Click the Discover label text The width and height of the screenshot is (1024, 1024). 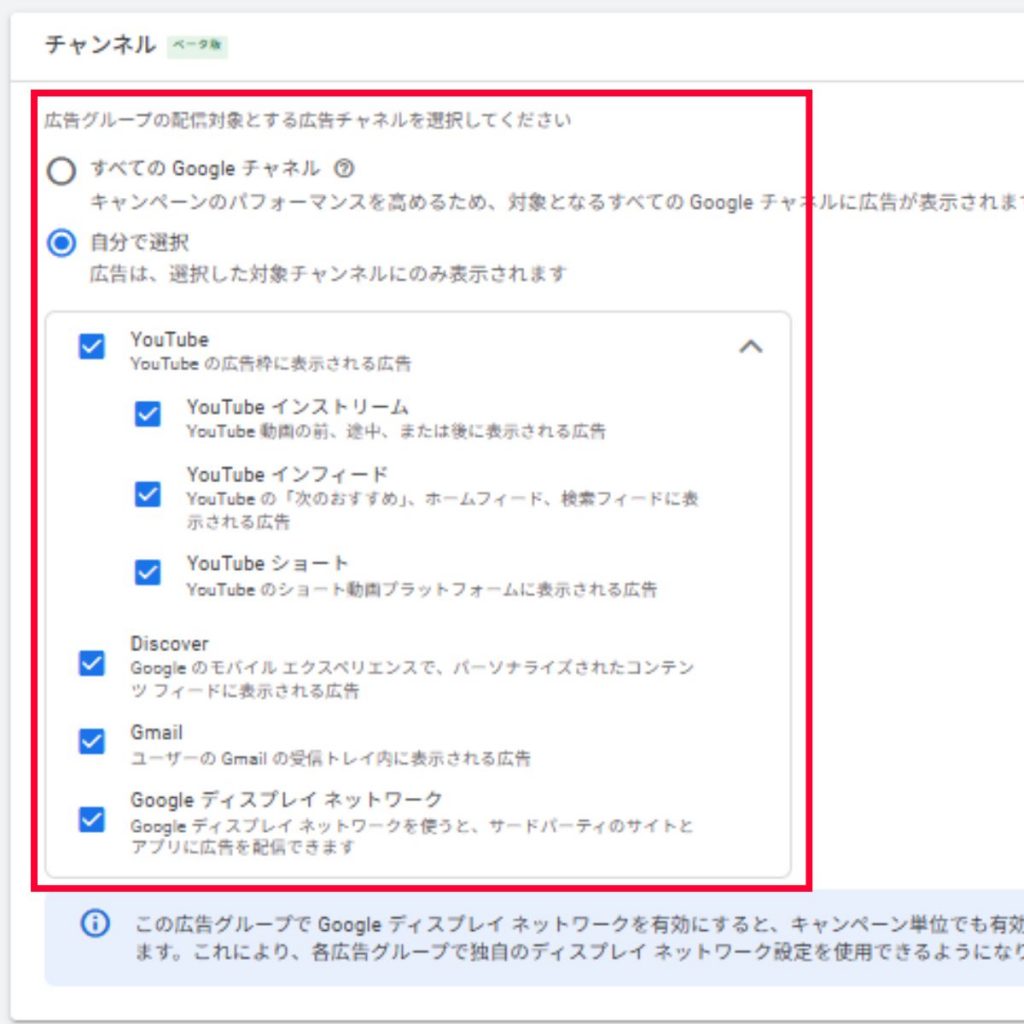click(x=170, y=643)
